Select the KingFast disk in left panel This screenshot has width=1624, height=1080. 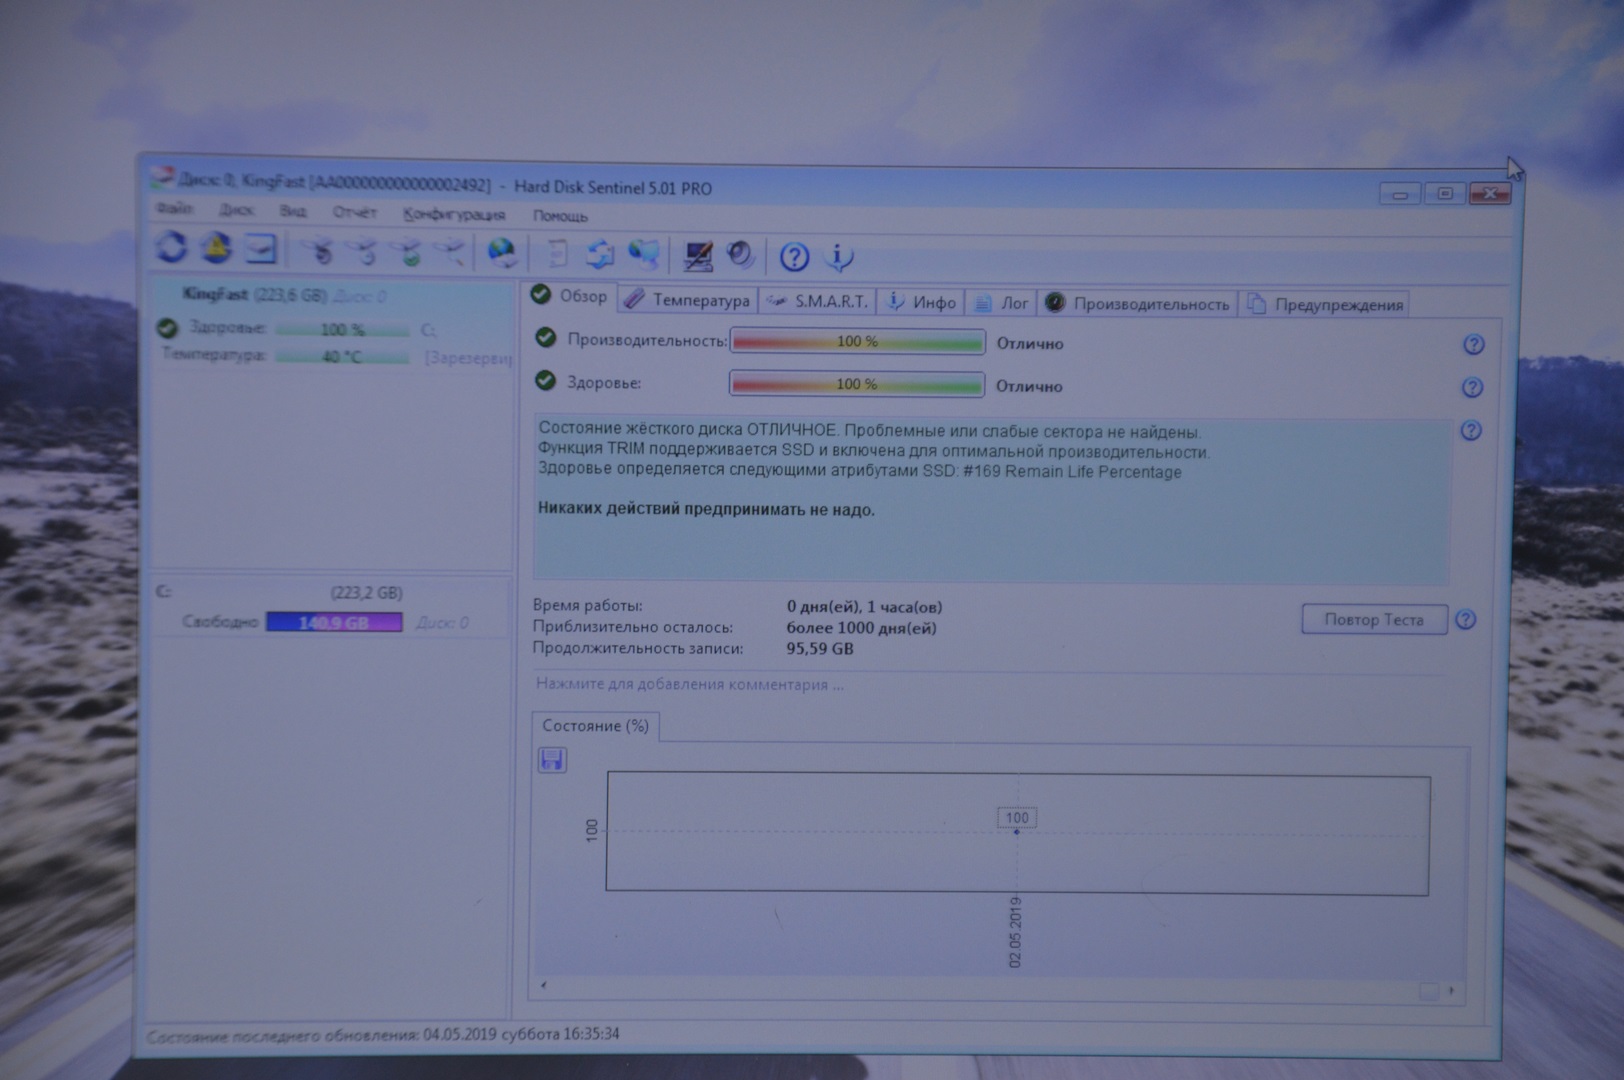click(253, 295)
